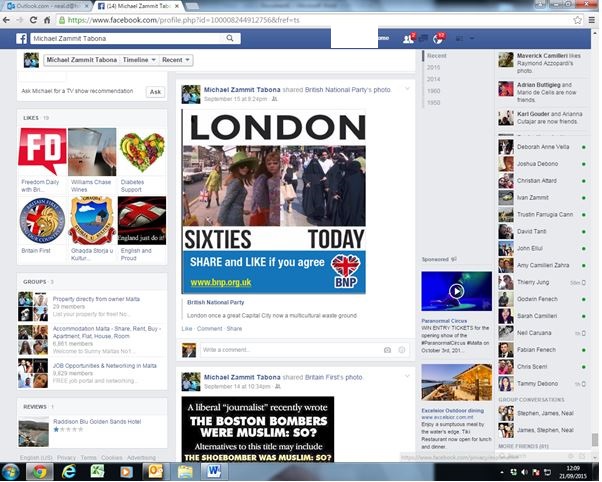Image resolution: width=602 pixels, height=482 pixels.
Task: Open Stephen, James, Neal group conversation
Action: pyautogui.click(x=542, y=414)
